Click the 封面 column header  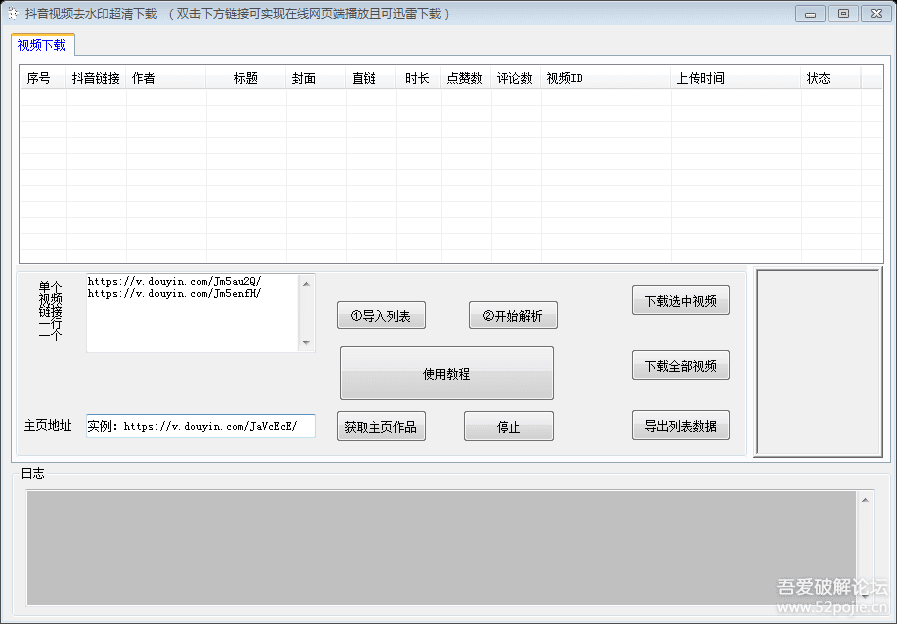point(316,78)
